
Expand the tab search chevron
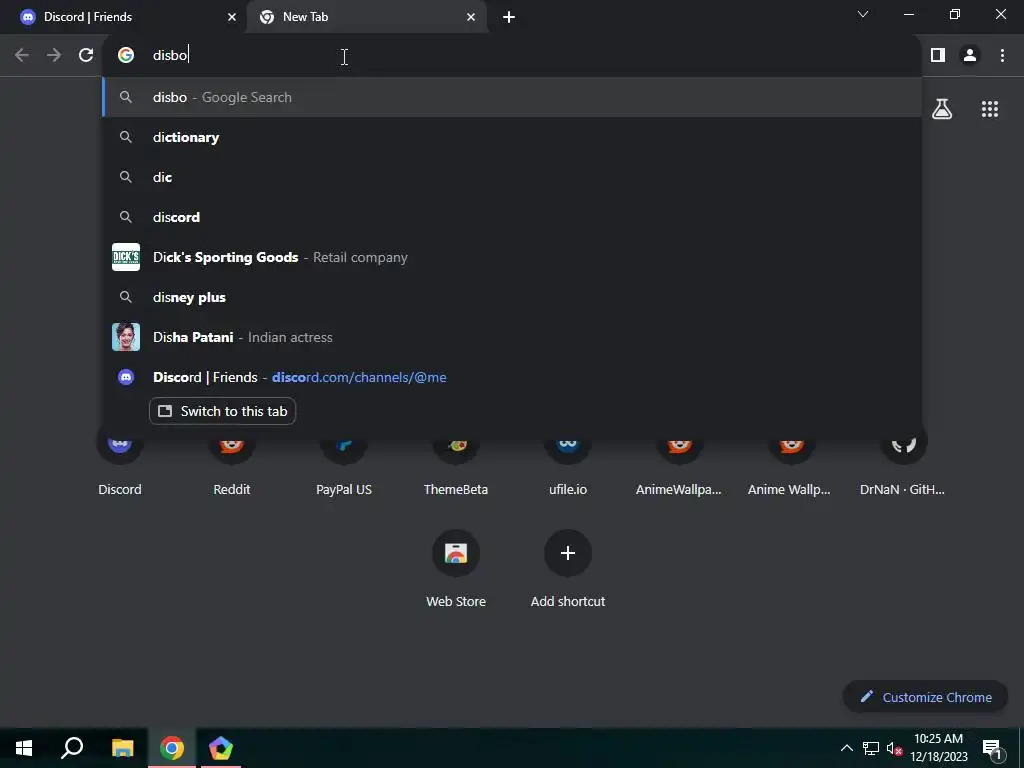(863, 14)
